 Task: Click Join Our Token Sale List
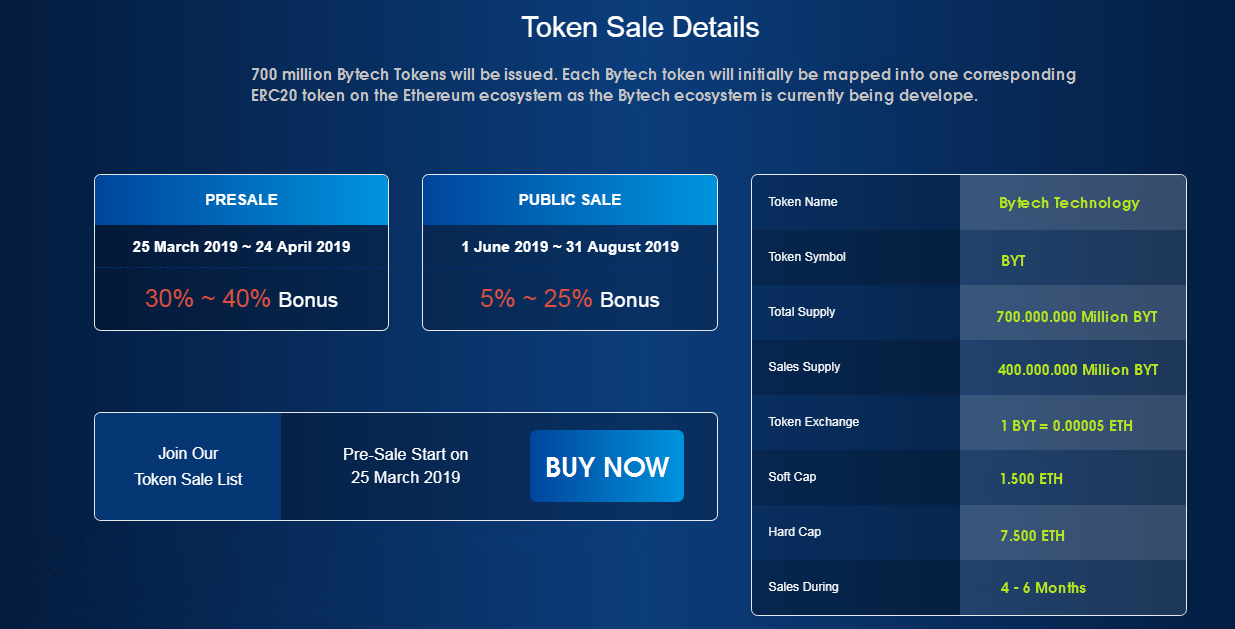pos(189,466)
